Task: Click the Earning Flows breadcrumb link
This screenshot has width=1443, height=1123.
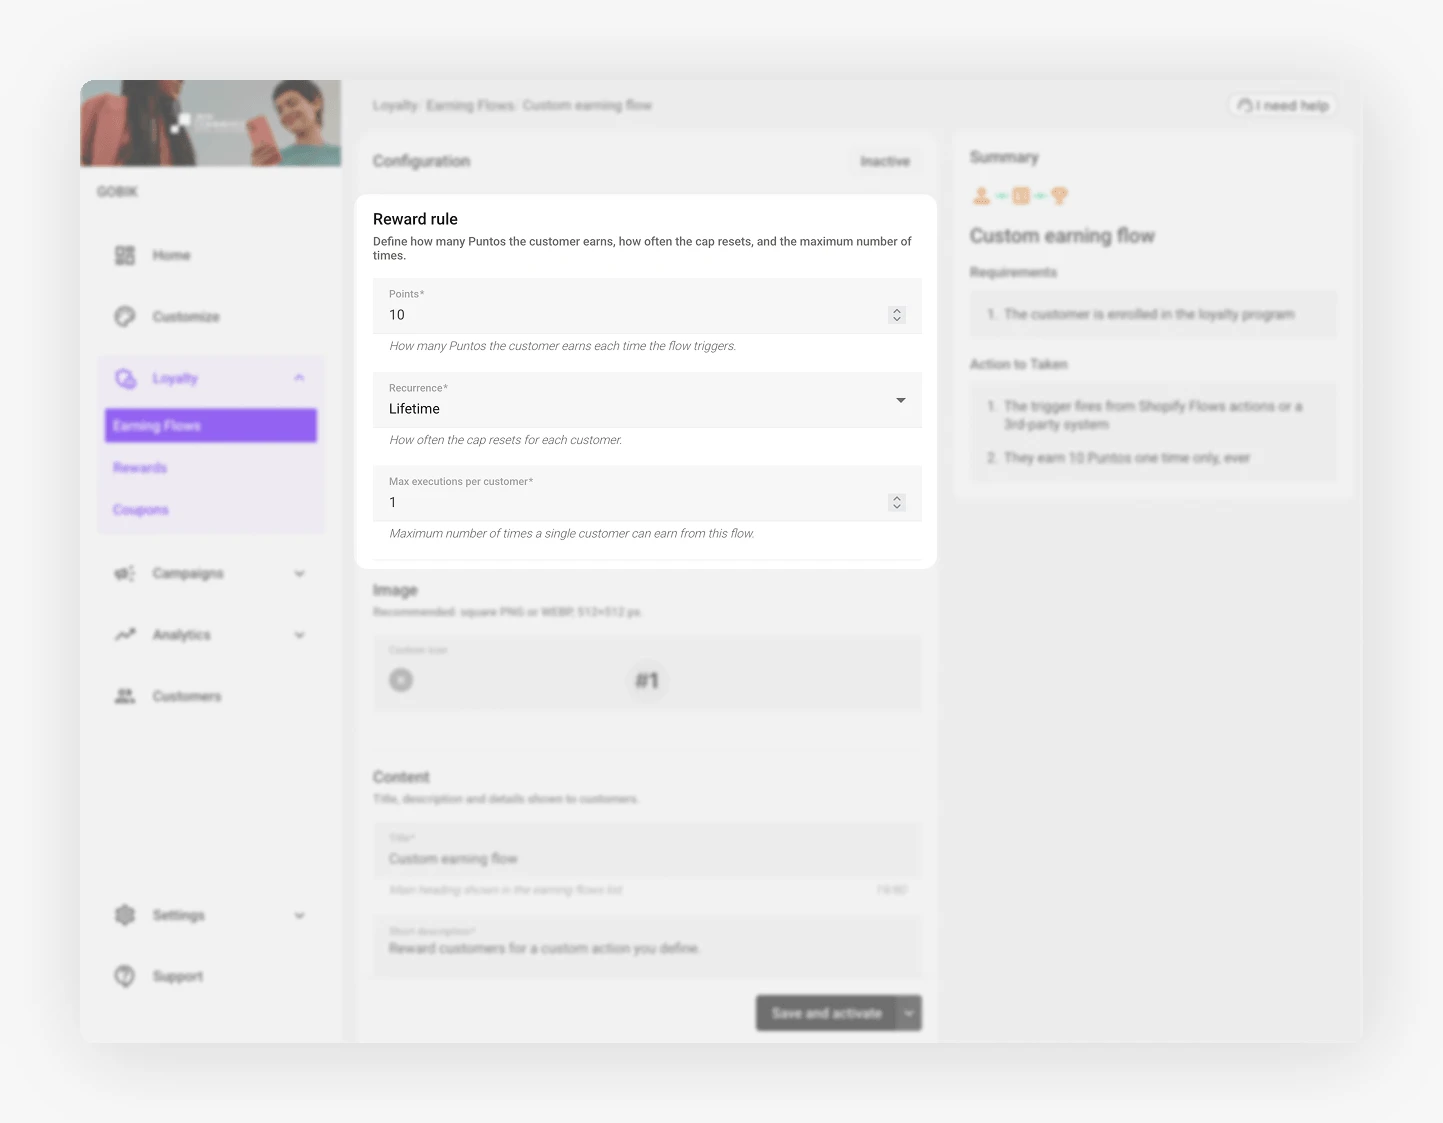Action: pos(470,105)
